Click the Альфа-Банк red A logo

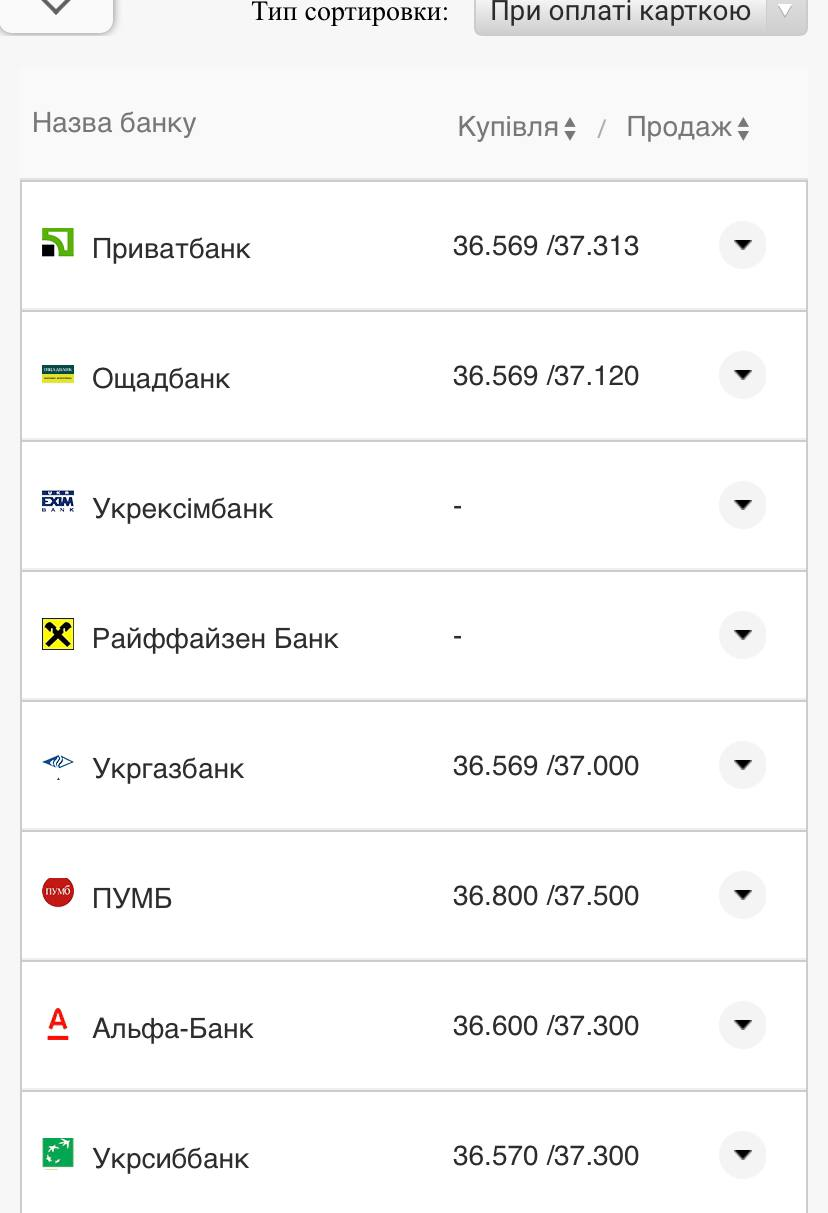coord(58,1024)
